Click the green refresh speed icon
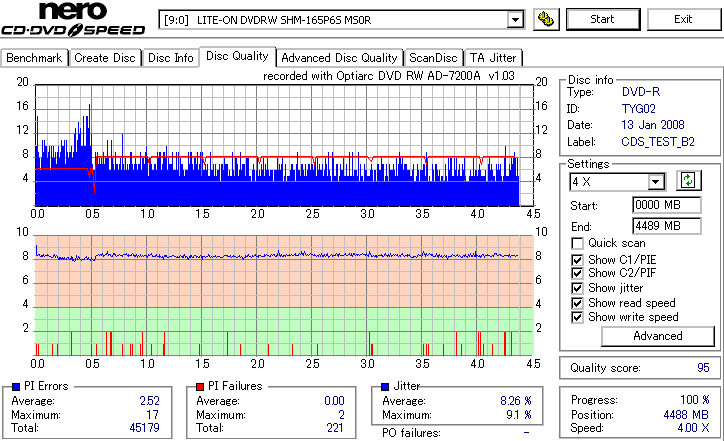724x441 pixels. [688, 181]
